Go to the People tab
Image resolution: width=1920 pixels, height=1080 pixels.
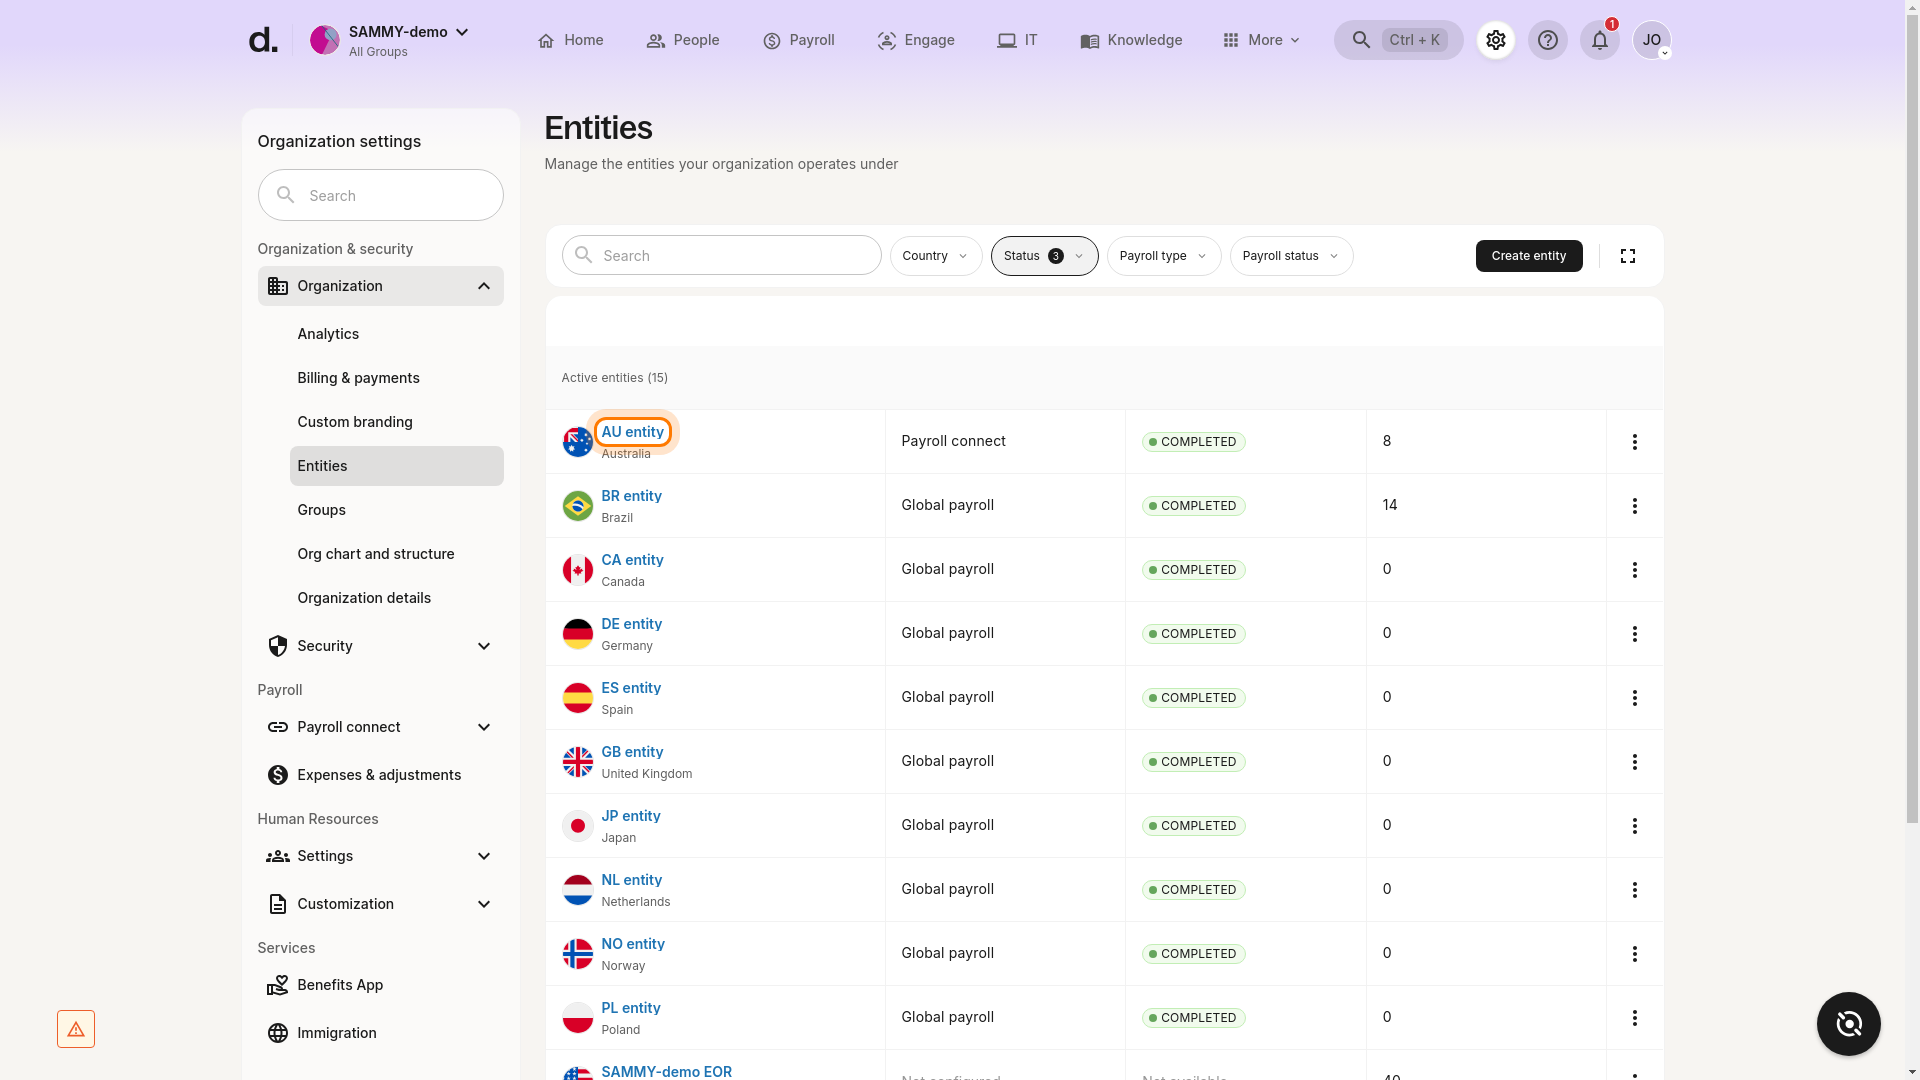click(x=683, y=40)
